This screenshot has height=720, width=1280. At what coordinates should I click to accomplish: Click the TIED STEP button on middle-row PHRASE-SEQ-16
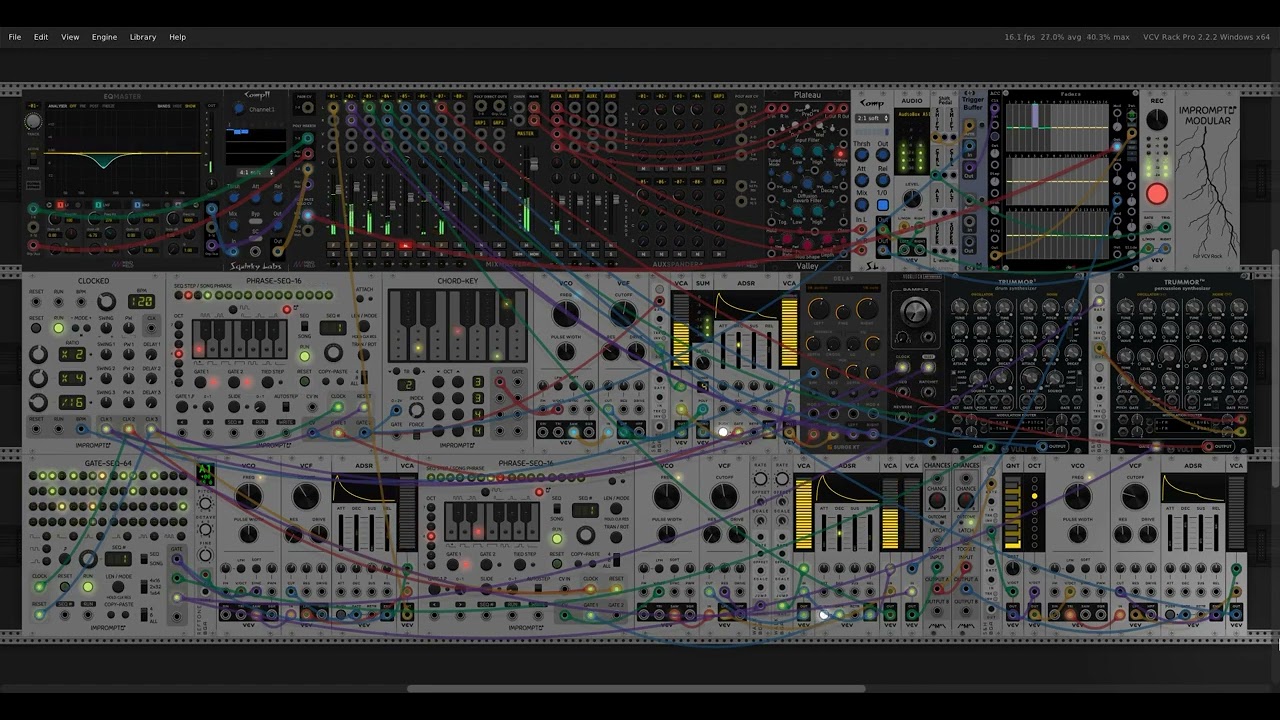(267, 382)
